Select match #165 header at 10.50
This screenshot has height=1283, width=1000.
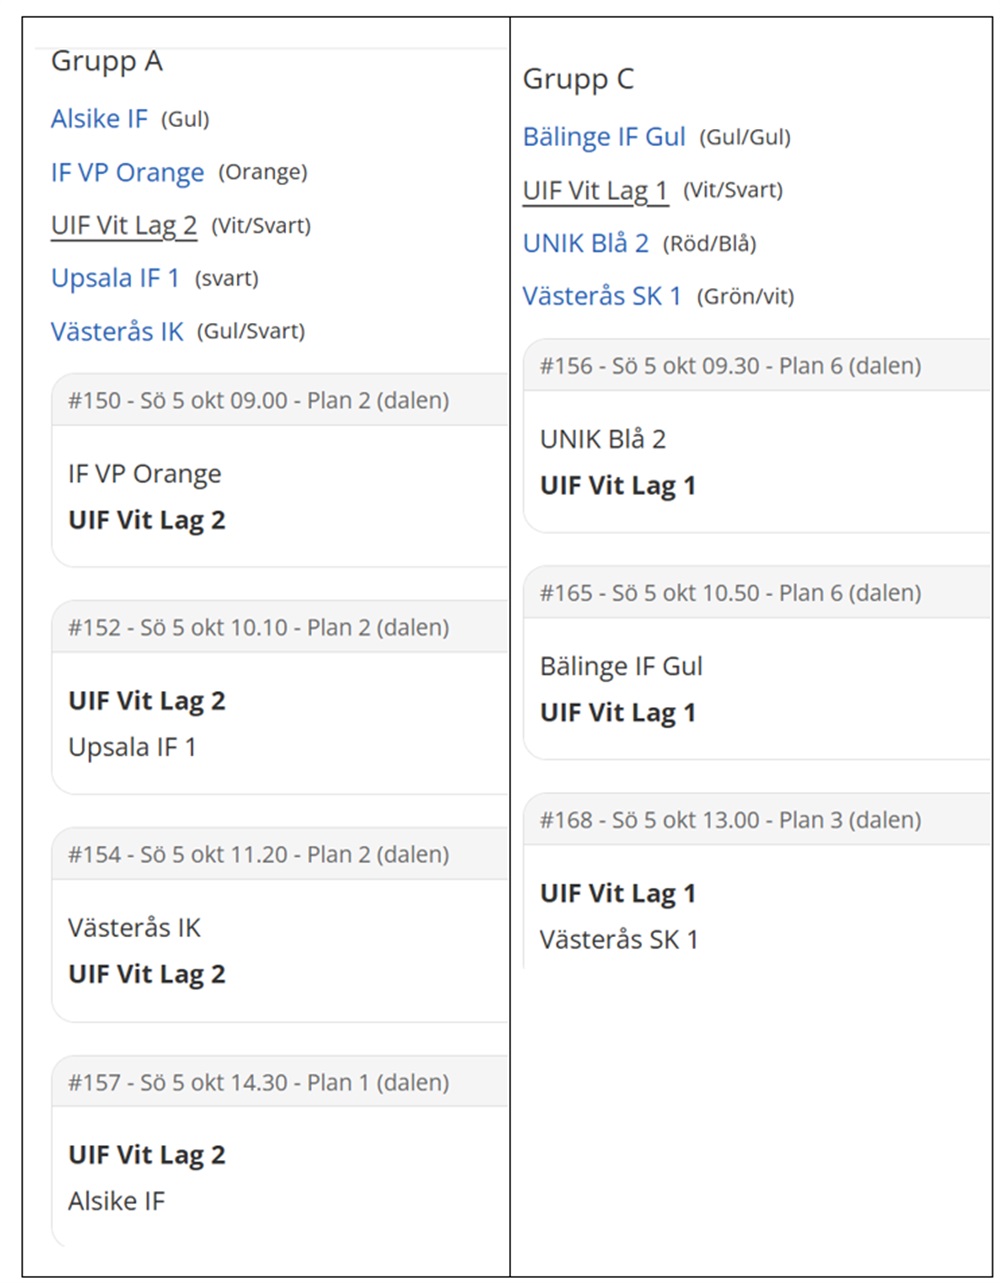(731, 593)
